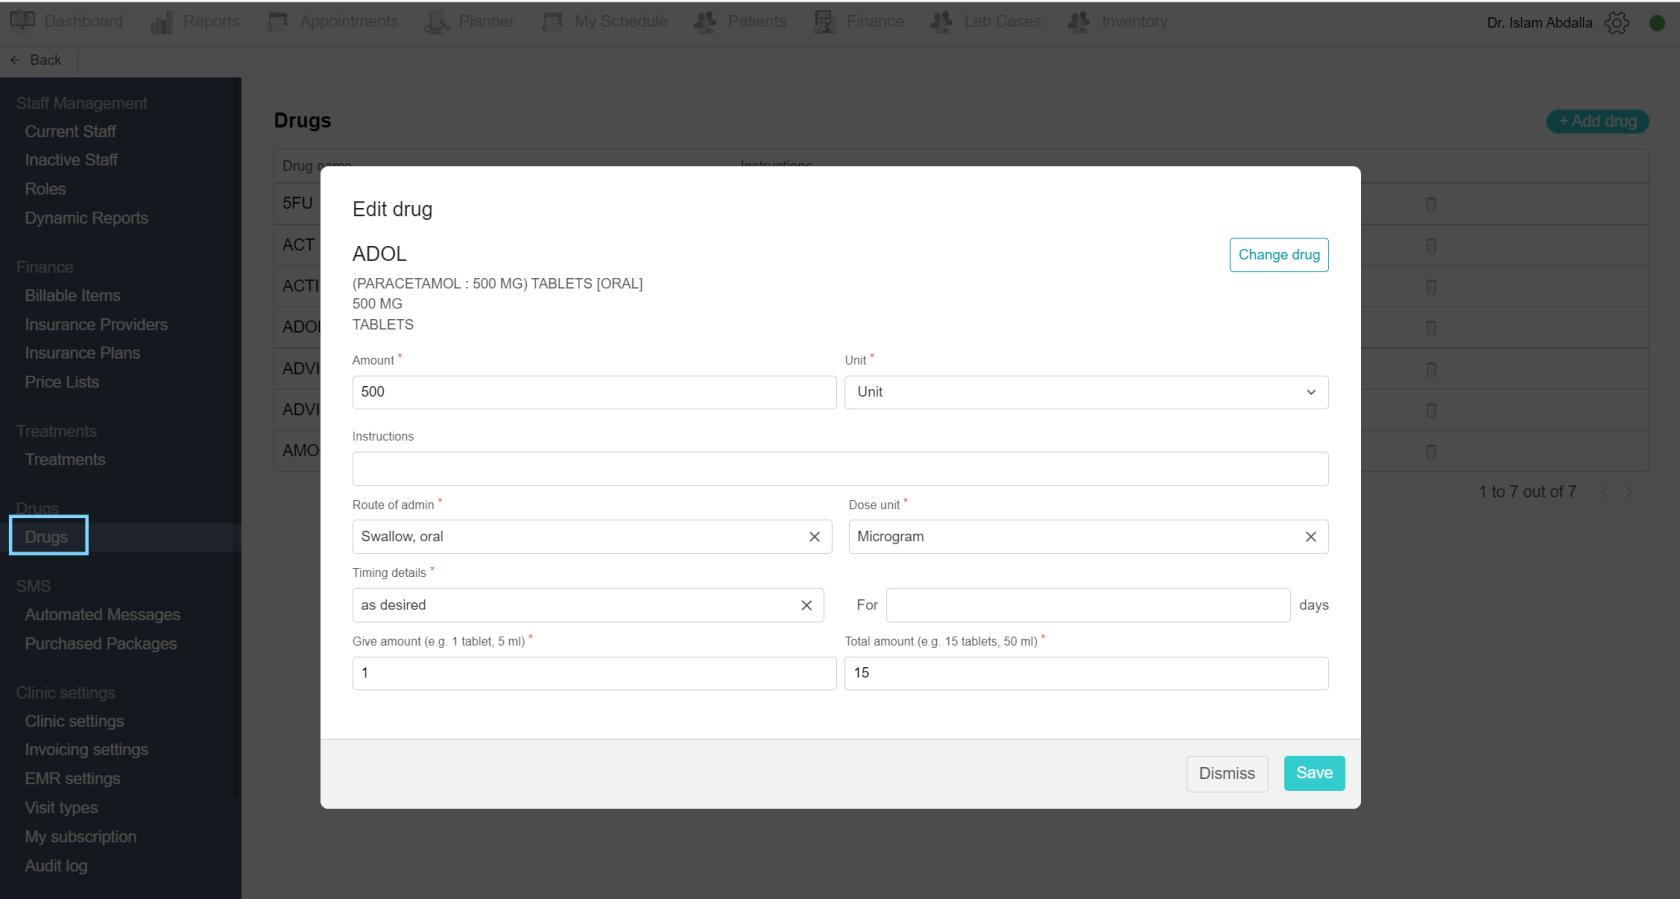Viewport: 1680px width, 899px height.
Task: Clear the Timing details 'as desired' value
Action: 806,605
